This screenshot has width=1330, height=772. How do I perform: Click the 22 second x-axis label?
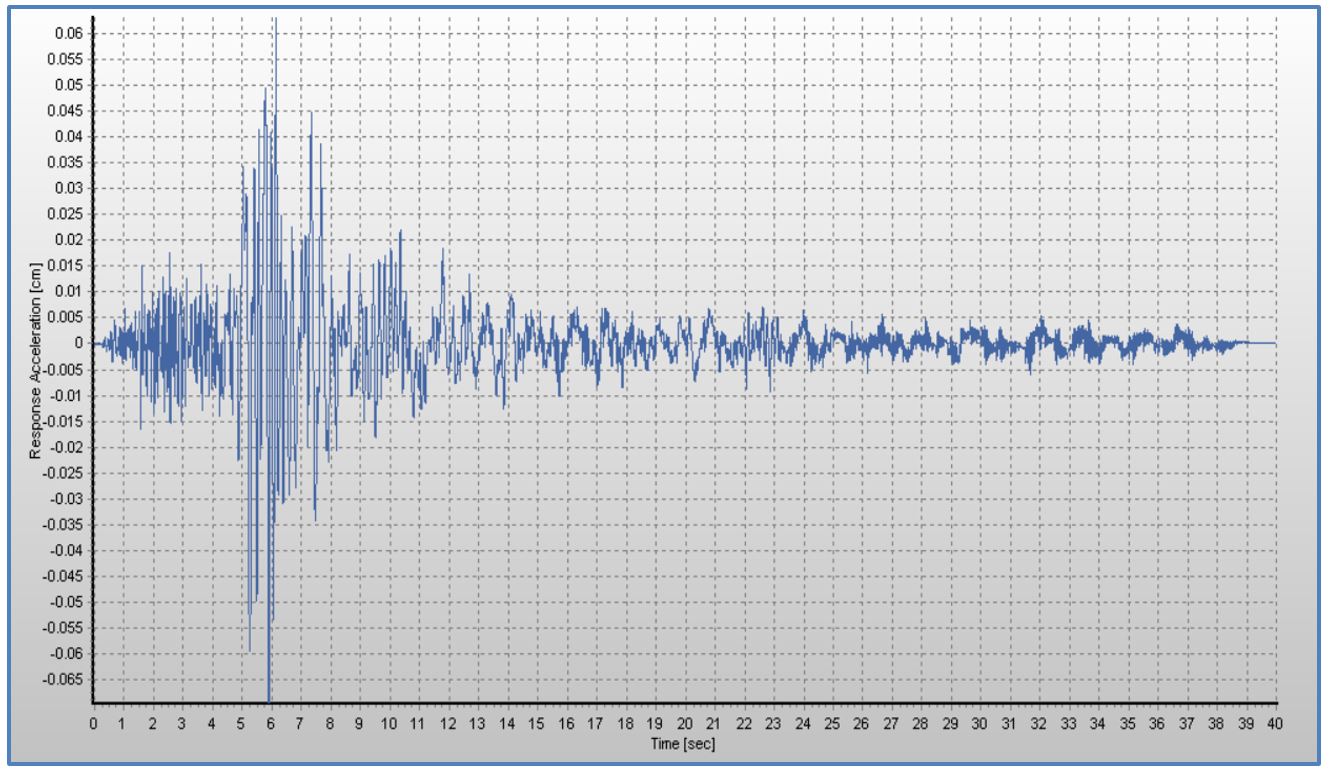pyautogui.click(x=744, y=723)
